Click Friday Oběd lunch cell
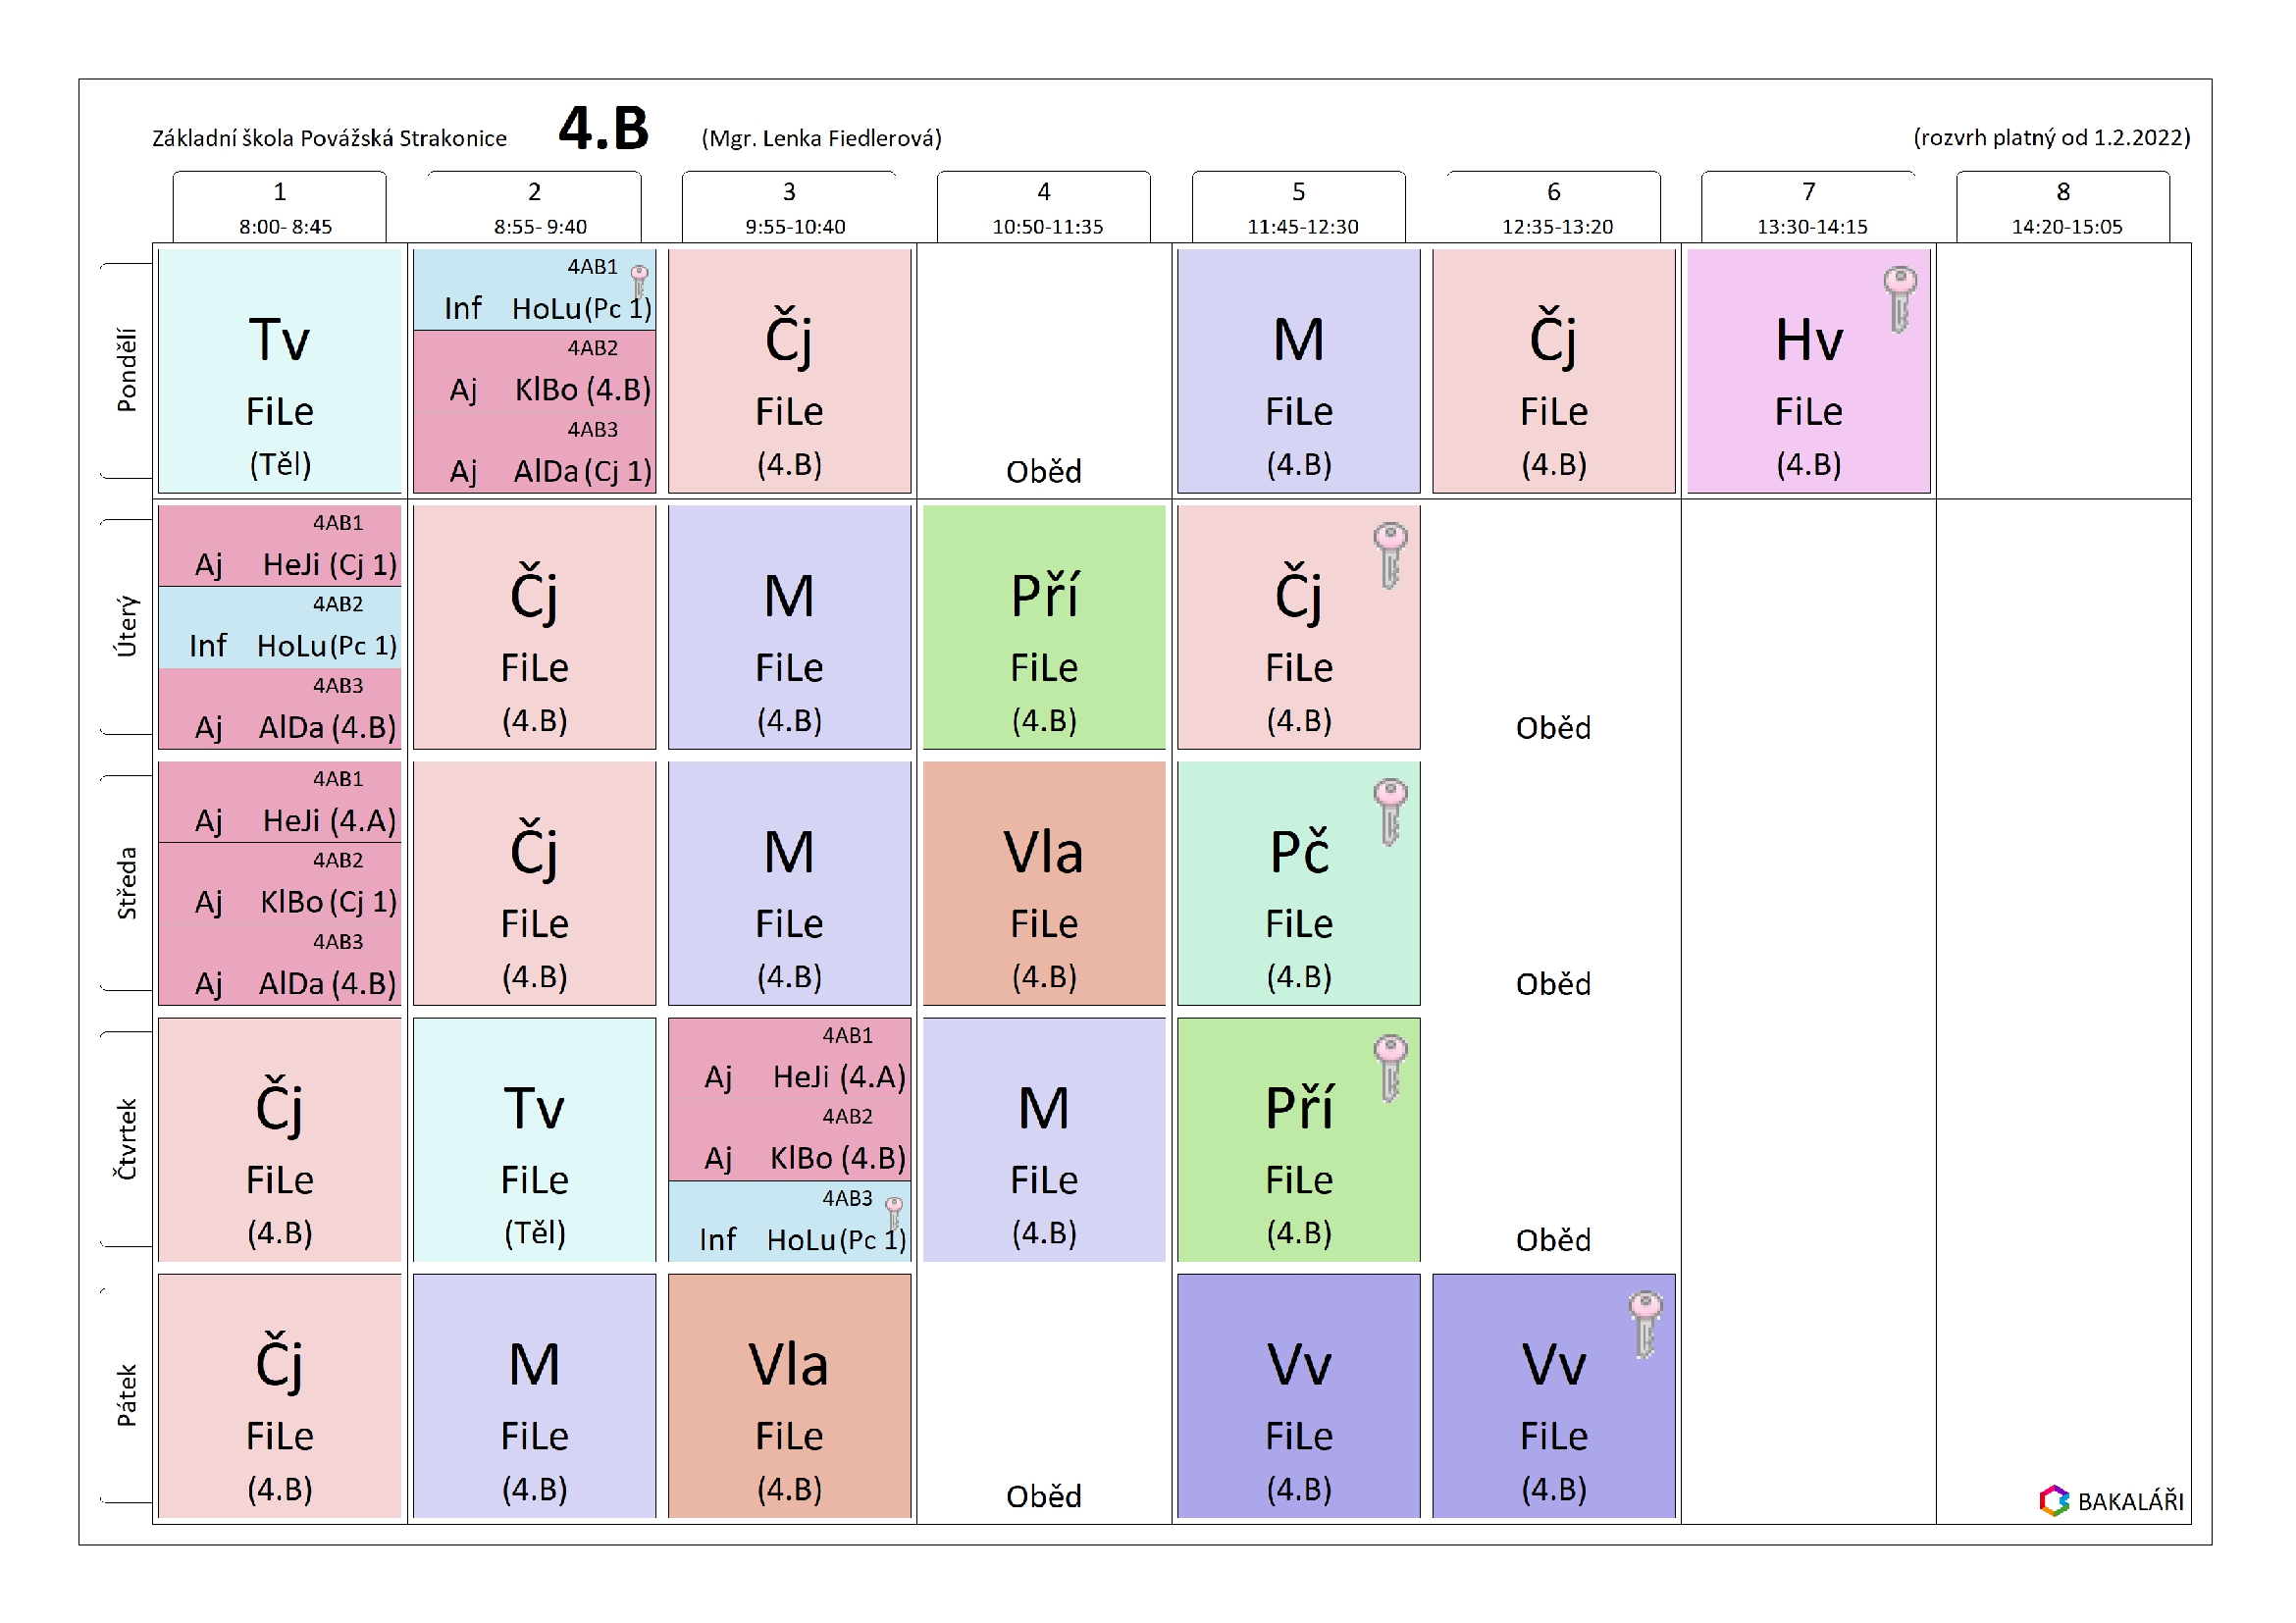2296x1623 pixels. (x=1043, y=1495)
